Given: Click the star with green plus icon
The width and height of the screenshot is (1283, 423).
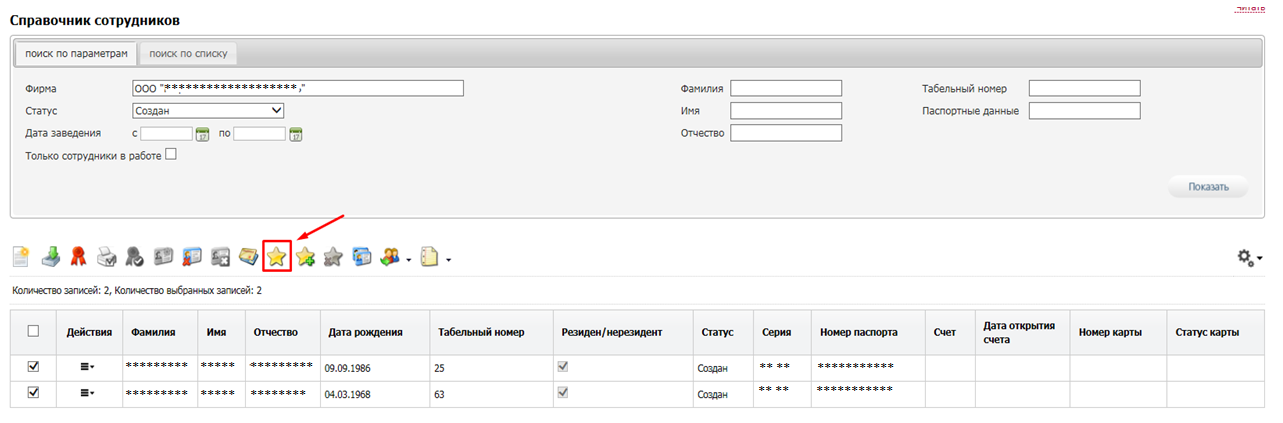Looking at the screenshot, I should (x=306, y=257).
